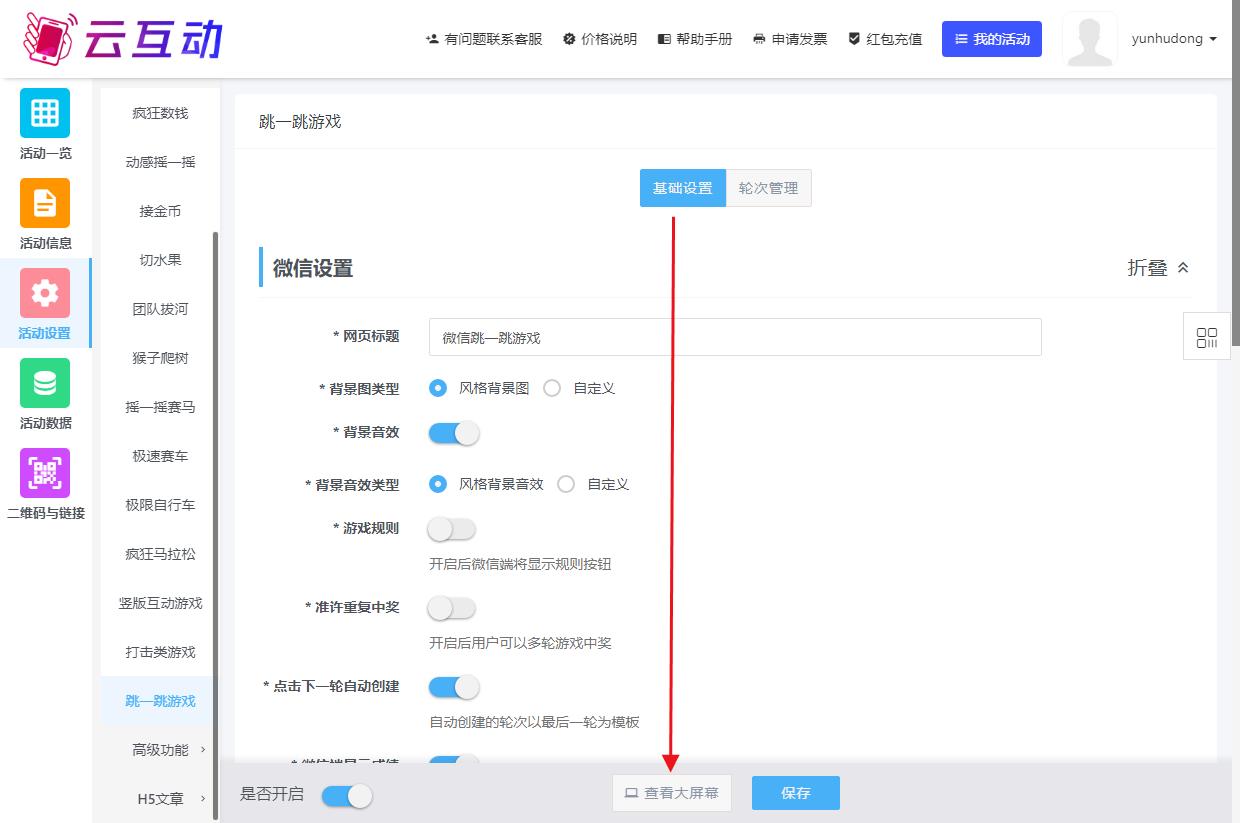Click 有问题联系客服 link
Screen dimensions: 1240x823
click(484, 39)
